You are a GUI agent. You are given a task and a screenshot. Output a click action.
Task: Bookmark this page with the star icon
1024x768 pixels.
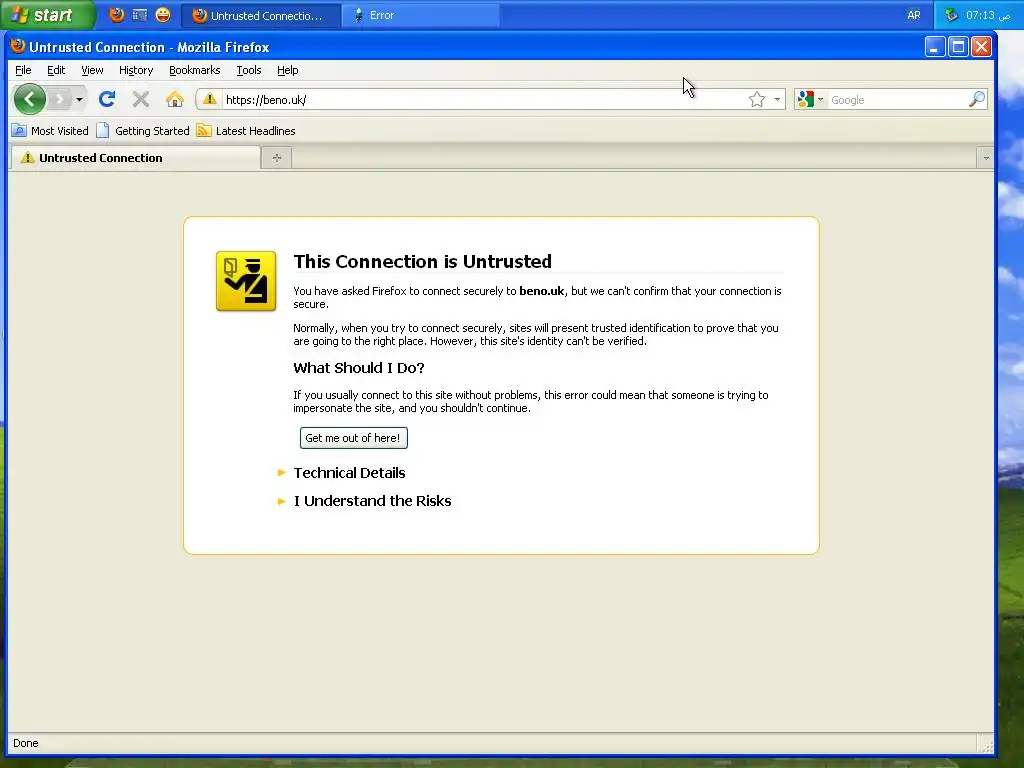pos(757,99)
